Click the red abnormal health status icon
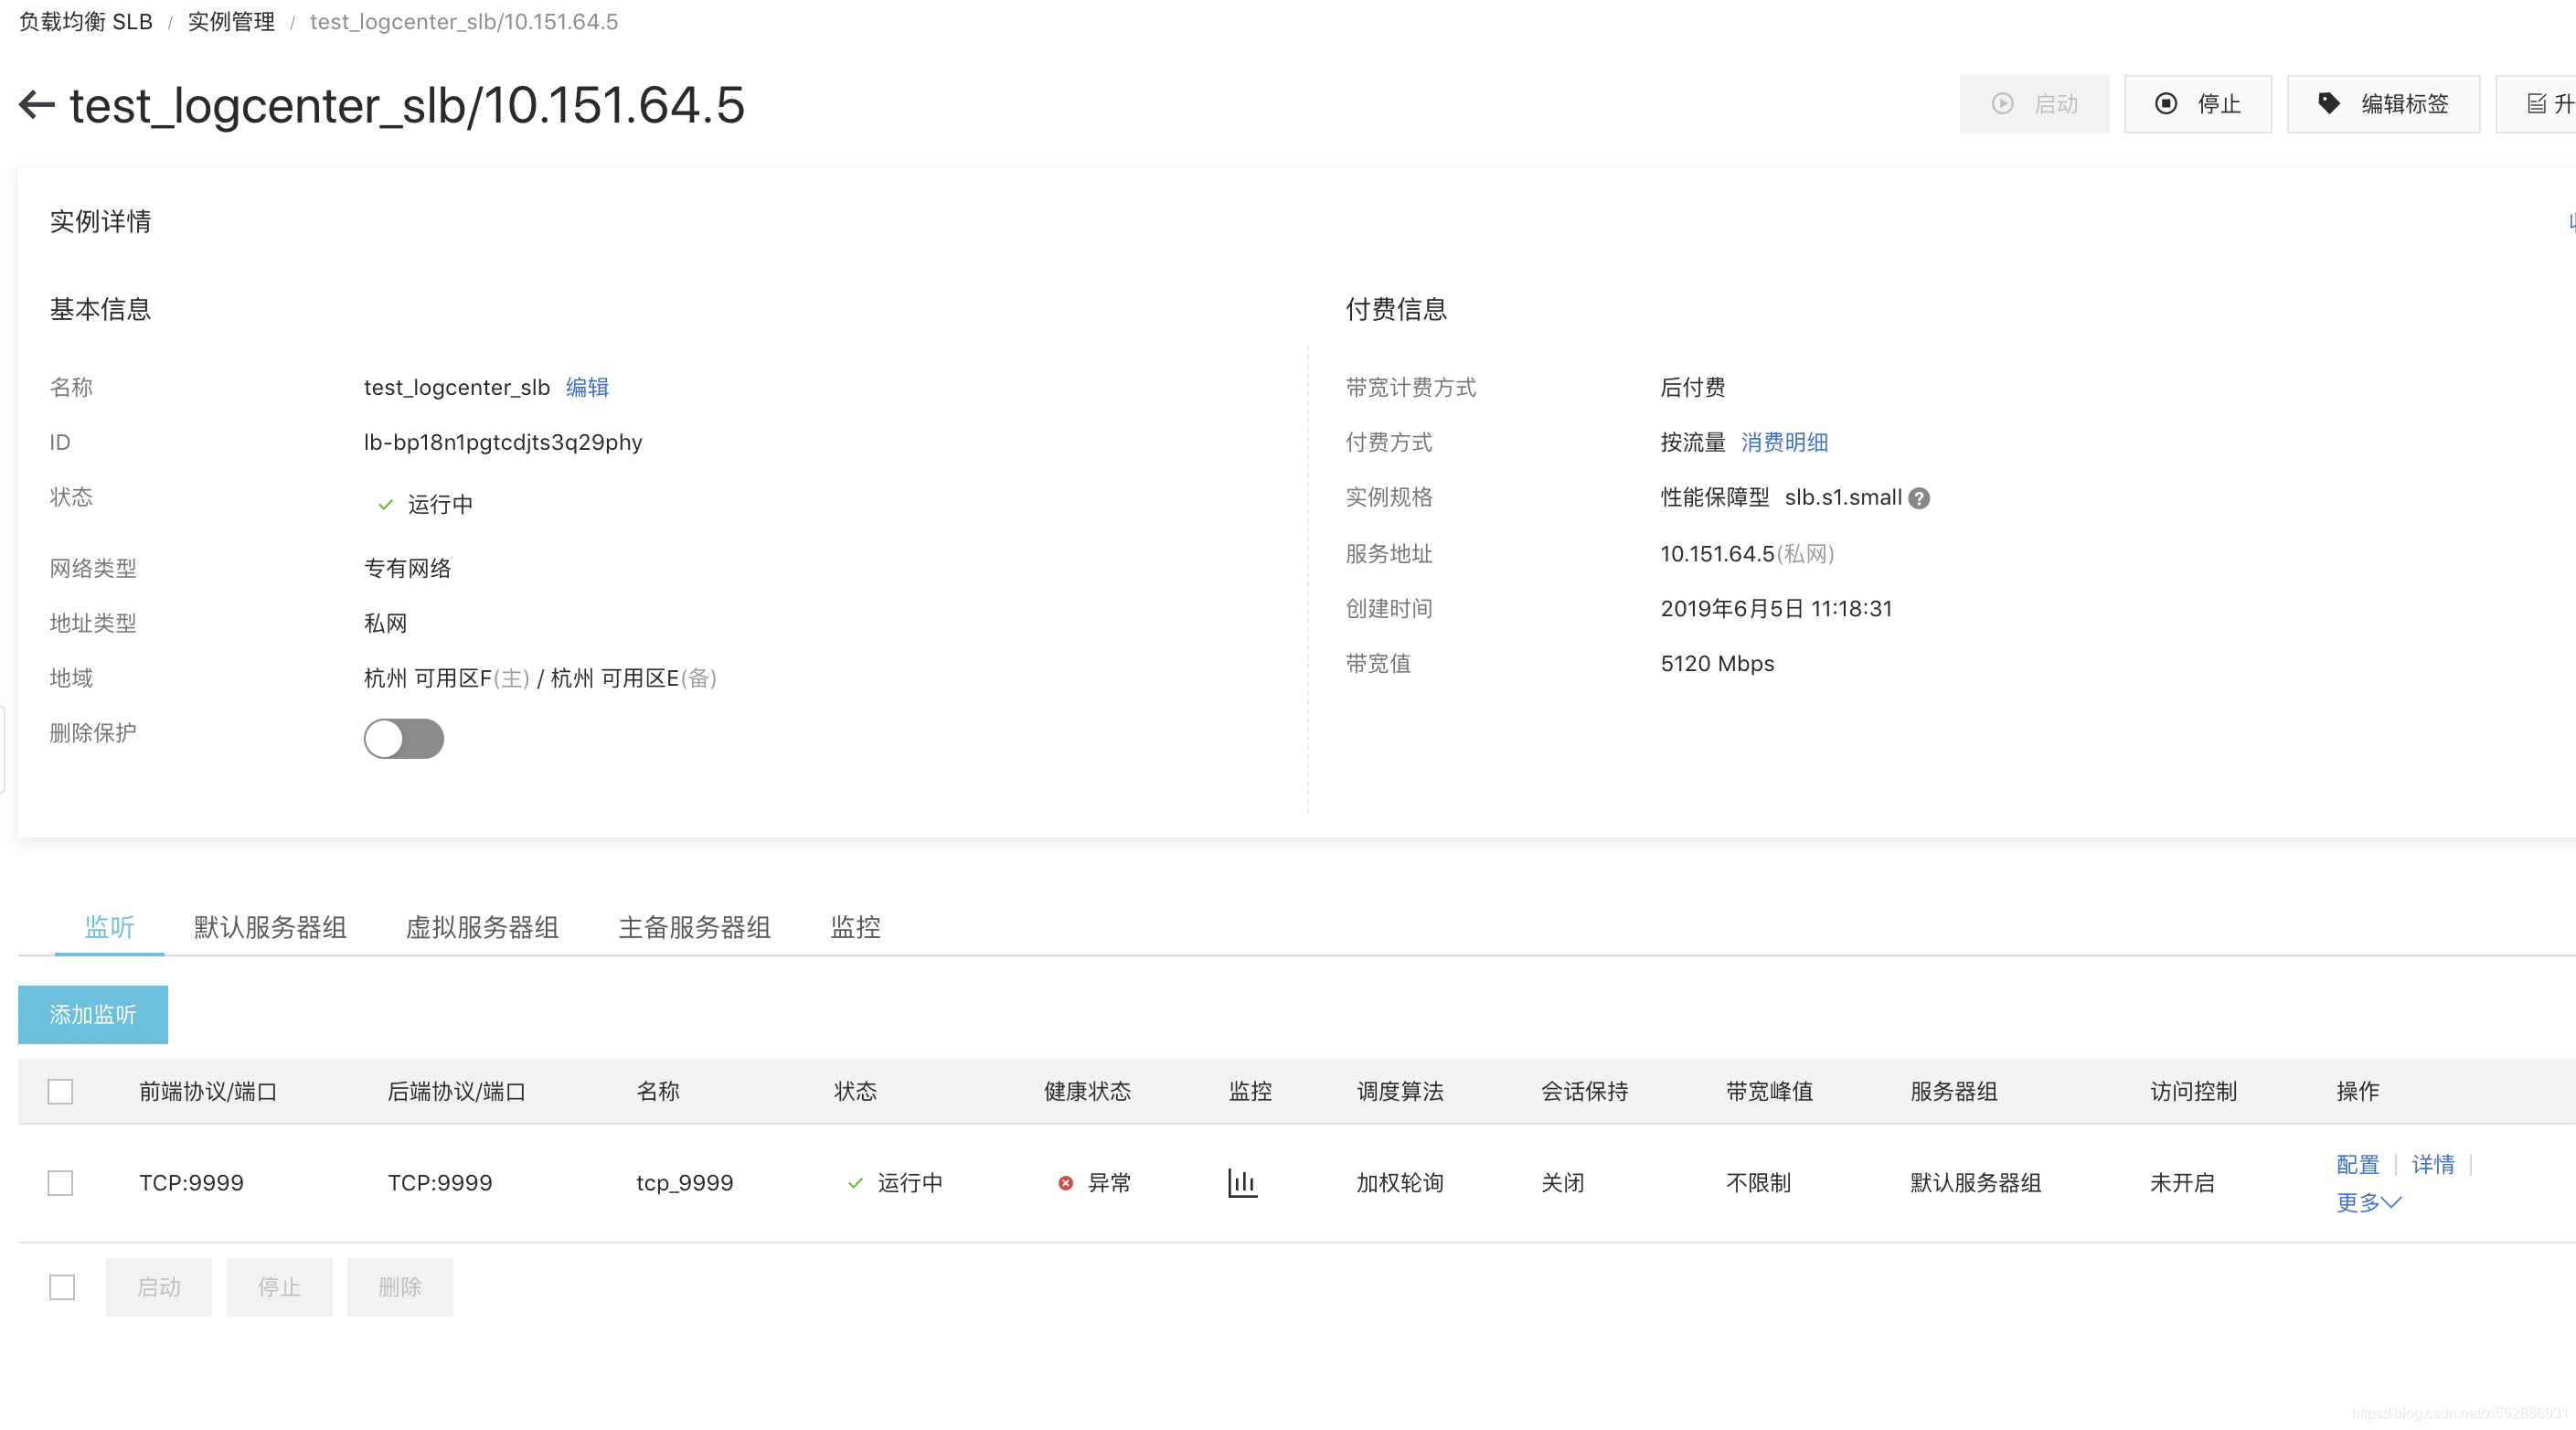2576x1430 pixels. [x=1065, y=1183]
